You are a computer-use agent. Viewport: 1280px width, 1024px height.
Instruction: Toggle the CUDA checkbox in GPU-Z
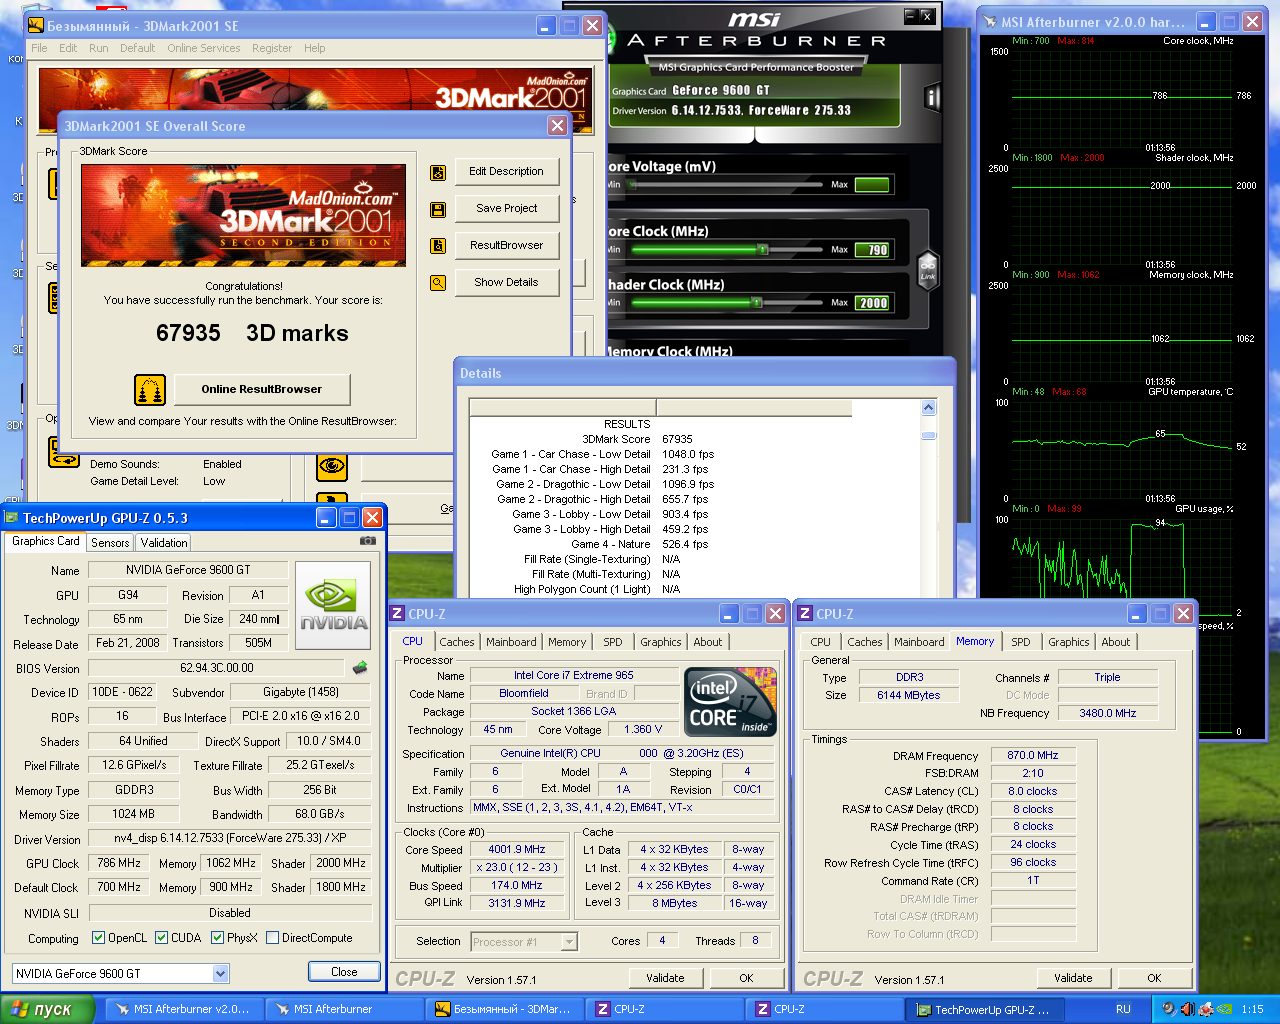(x=161, y=938)
